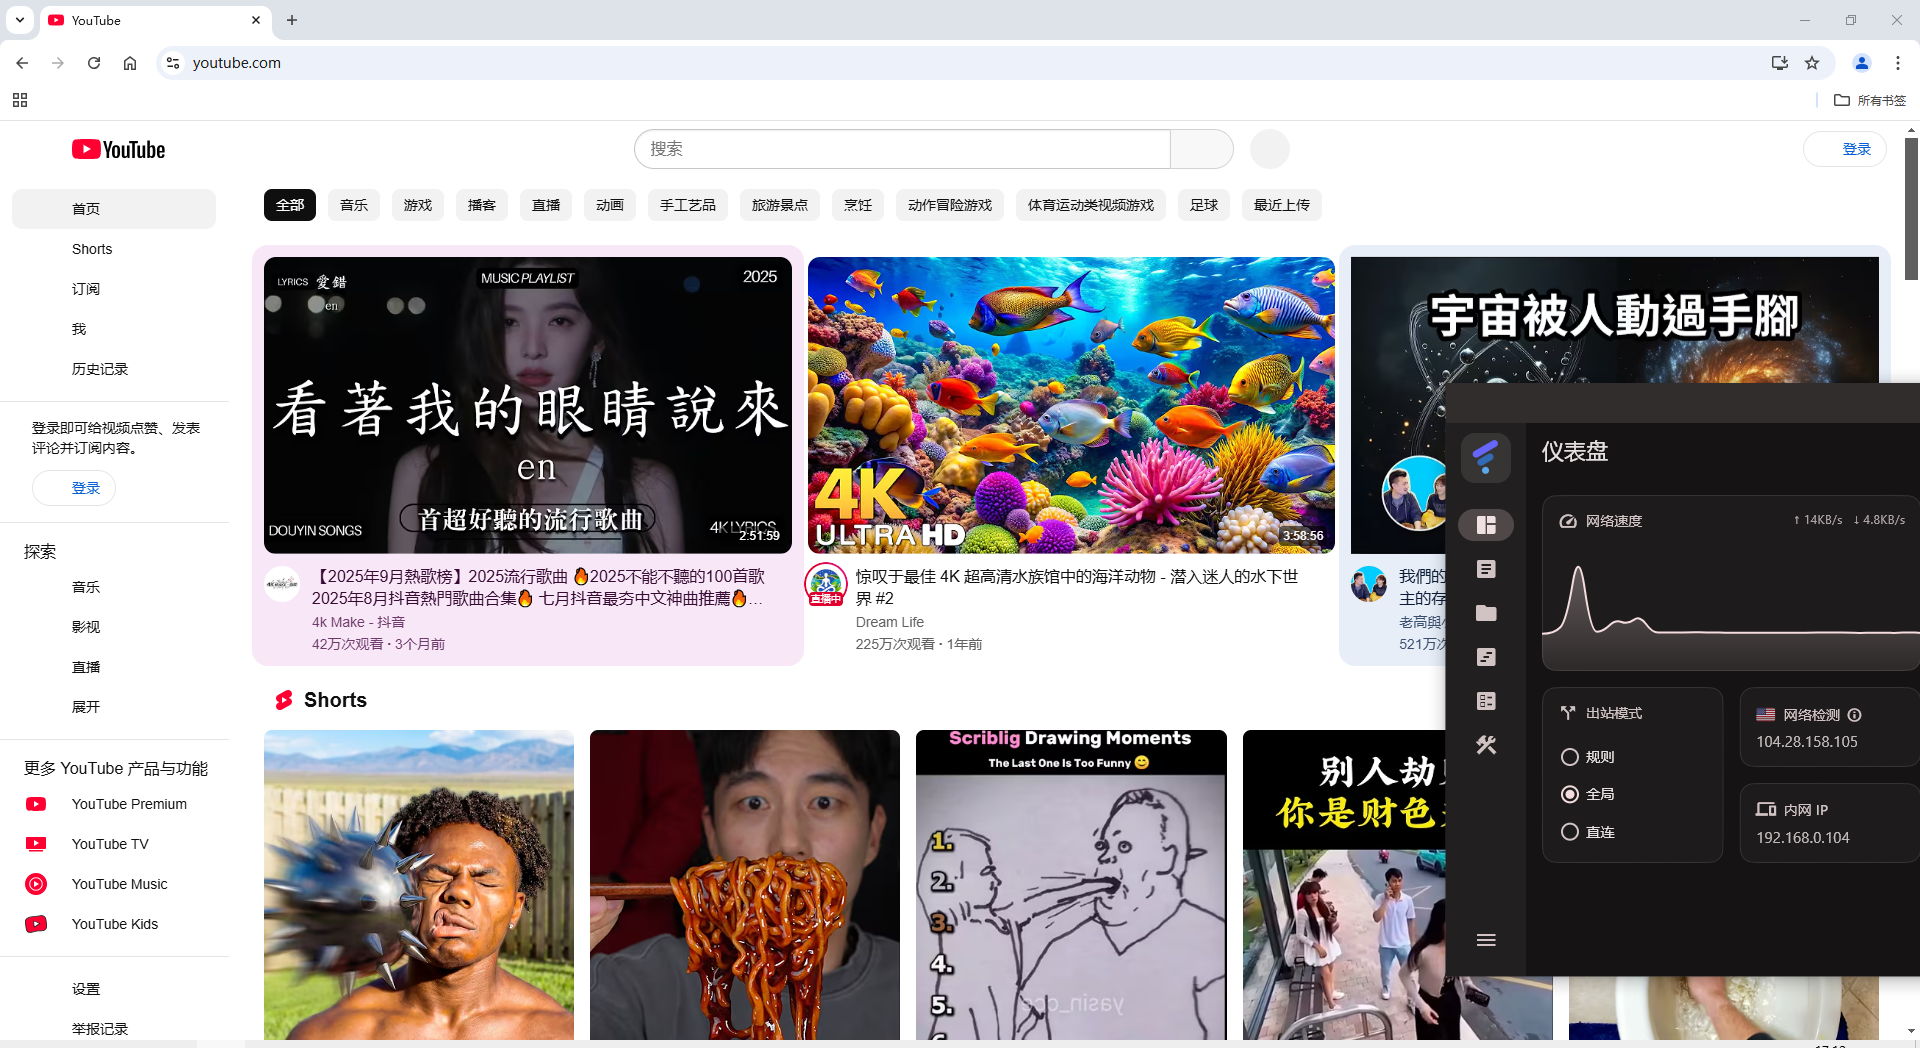Expand the 展开 item in YouTube sidebar
The height and width of the screenshot is (1048, 1920).
tap(86, 707)
